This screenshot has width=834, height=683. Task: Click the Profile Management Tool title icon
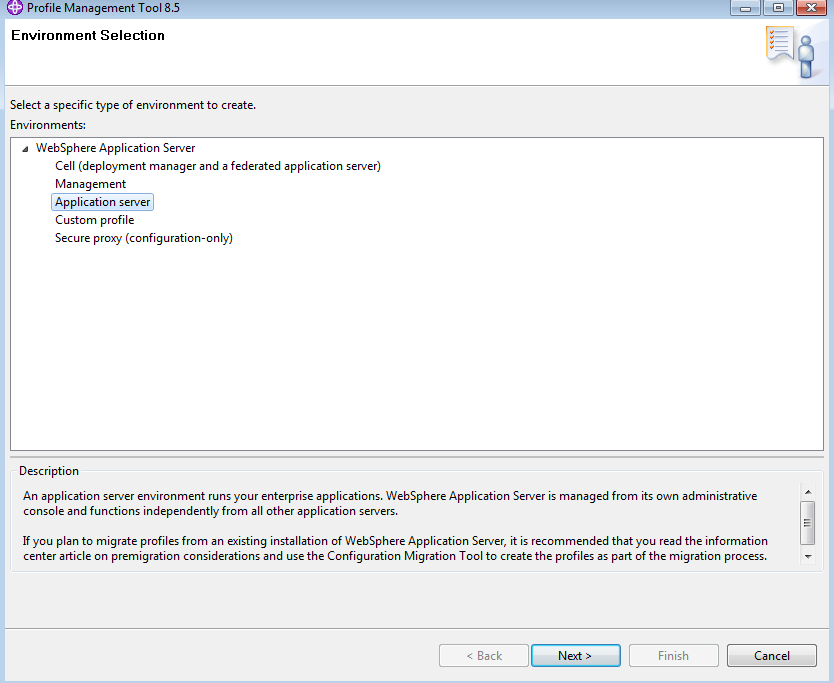[14, 7]
